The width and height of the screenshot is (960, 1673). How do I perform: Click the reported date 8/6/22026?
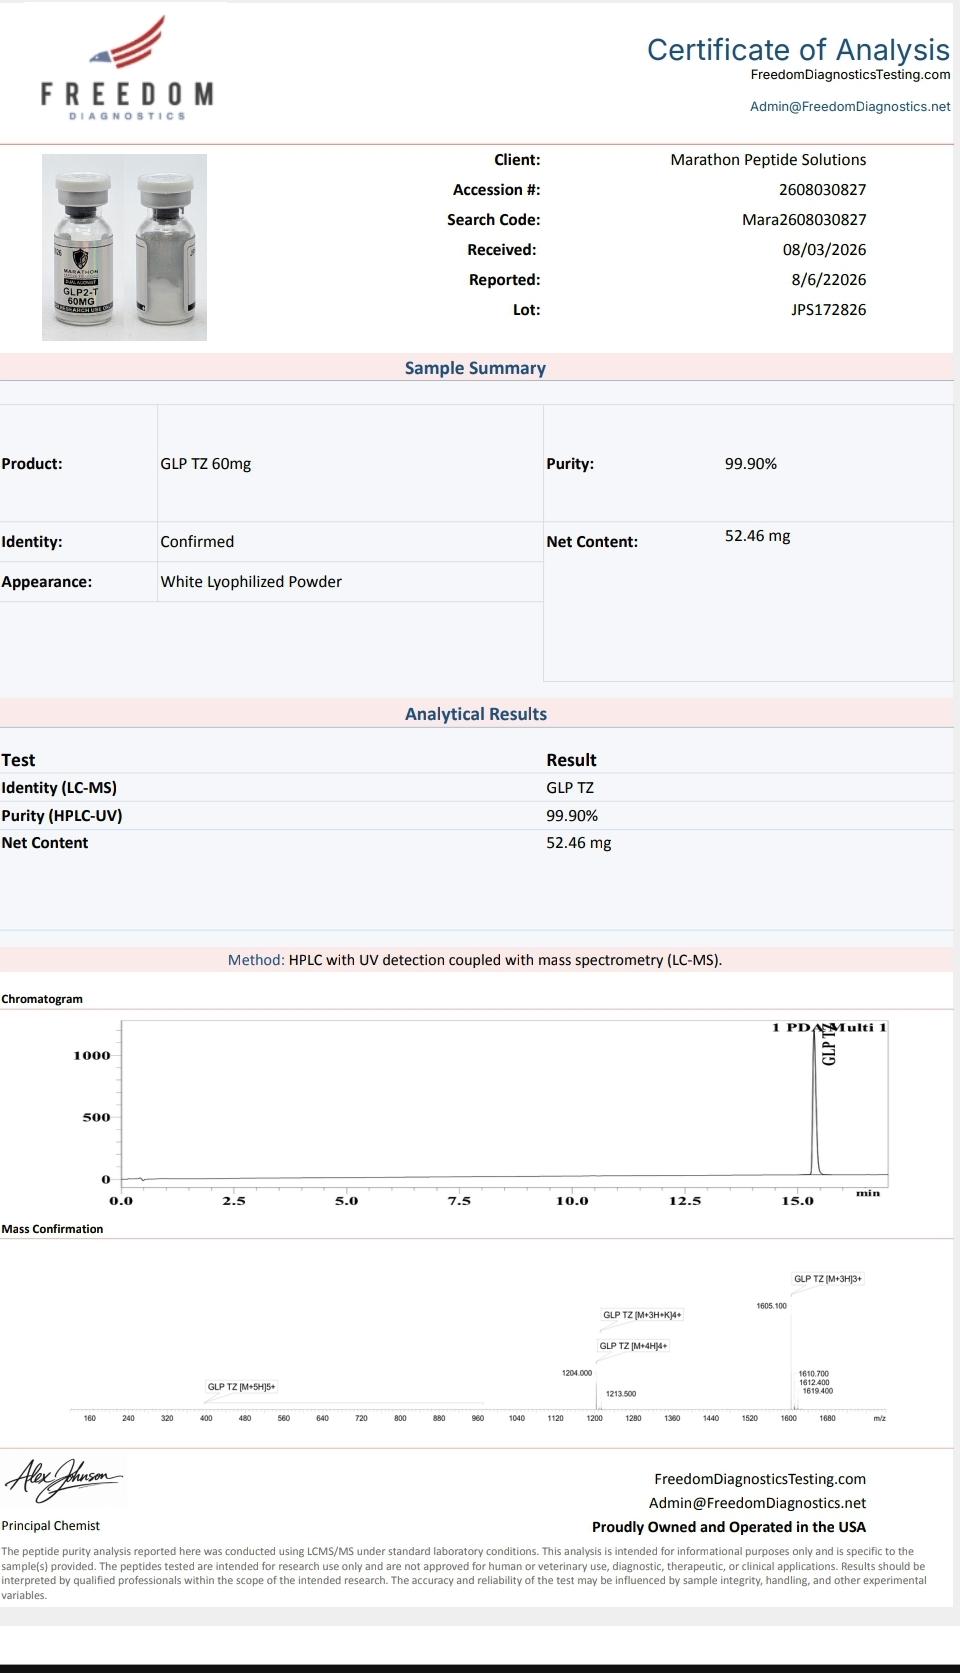click(x=828, y=280)
